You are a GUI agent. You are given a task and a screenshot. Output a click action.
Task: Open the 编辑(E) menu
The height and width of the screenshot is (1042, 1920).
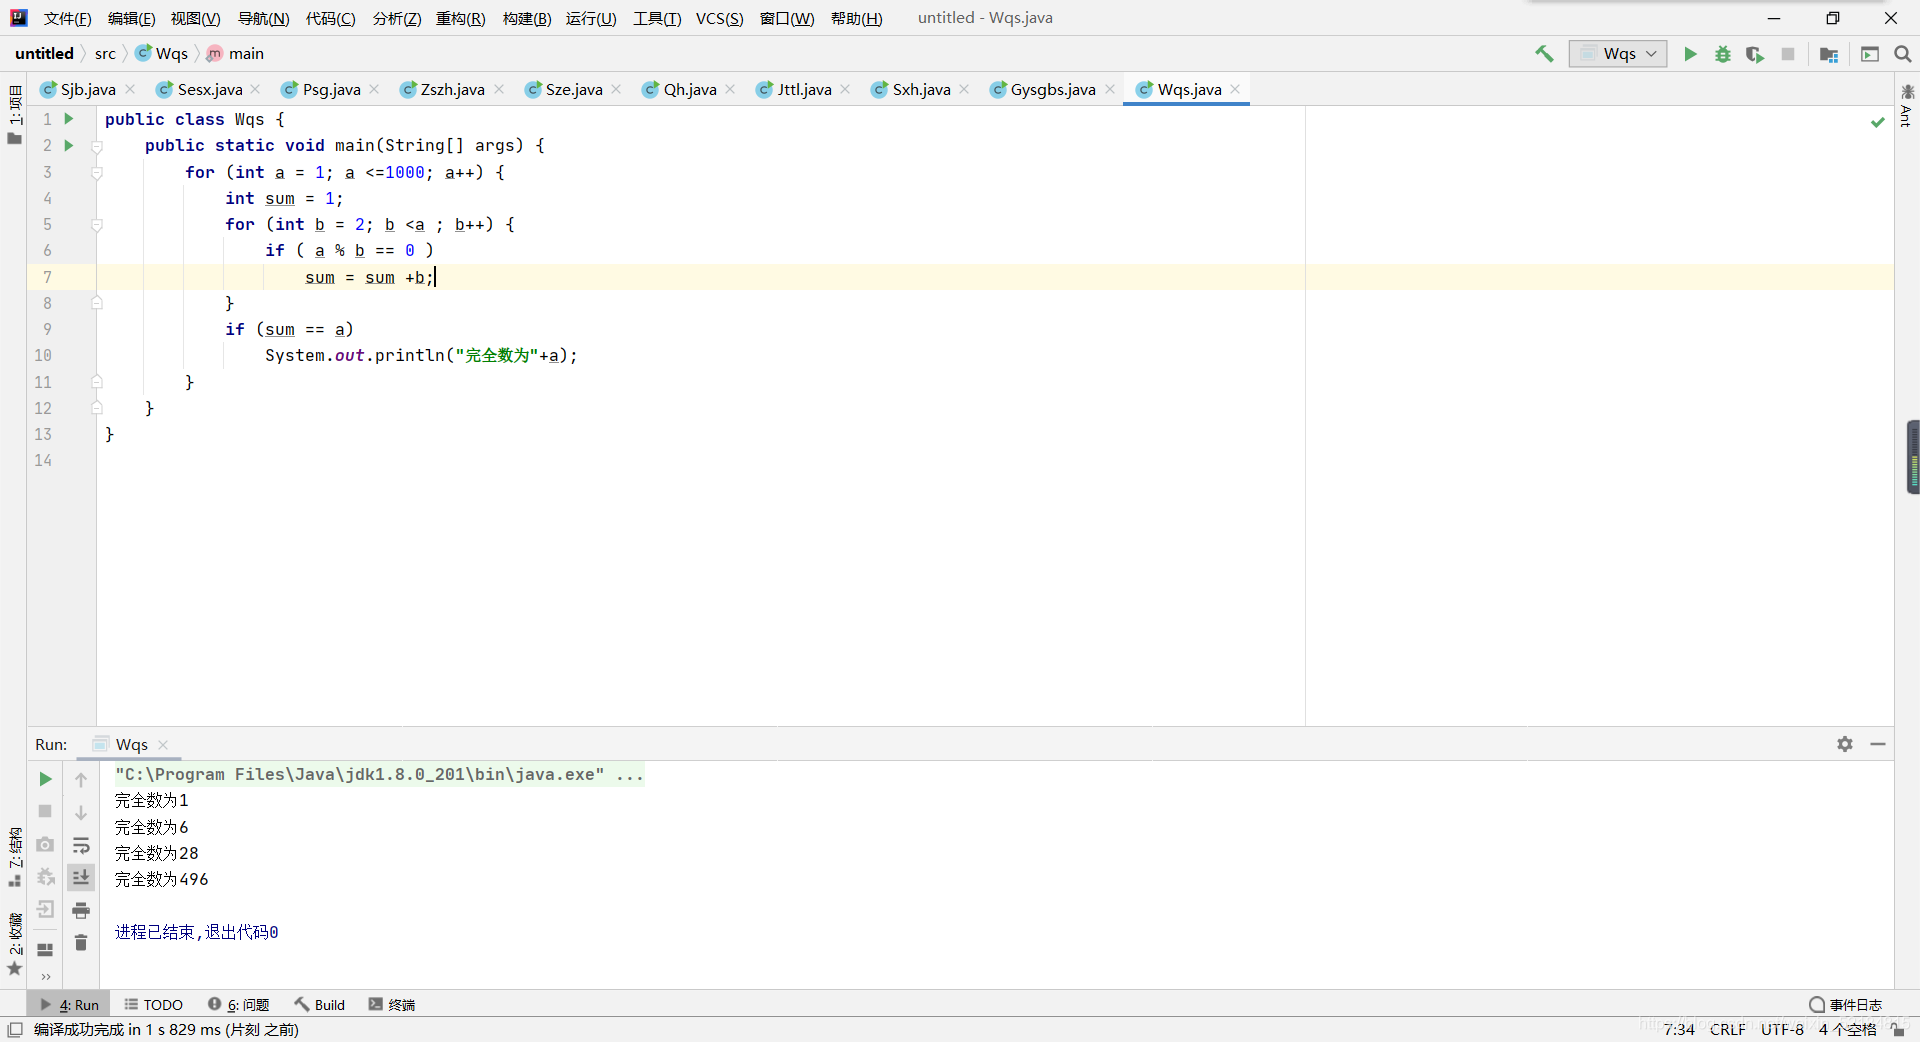131,18
